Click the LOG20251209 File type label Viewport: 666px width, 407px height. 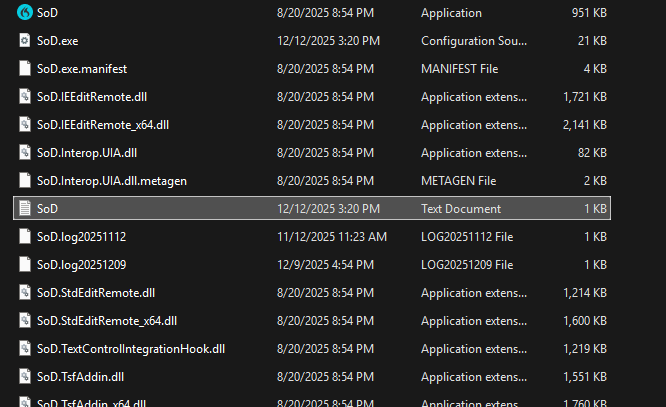coord(466,265)
